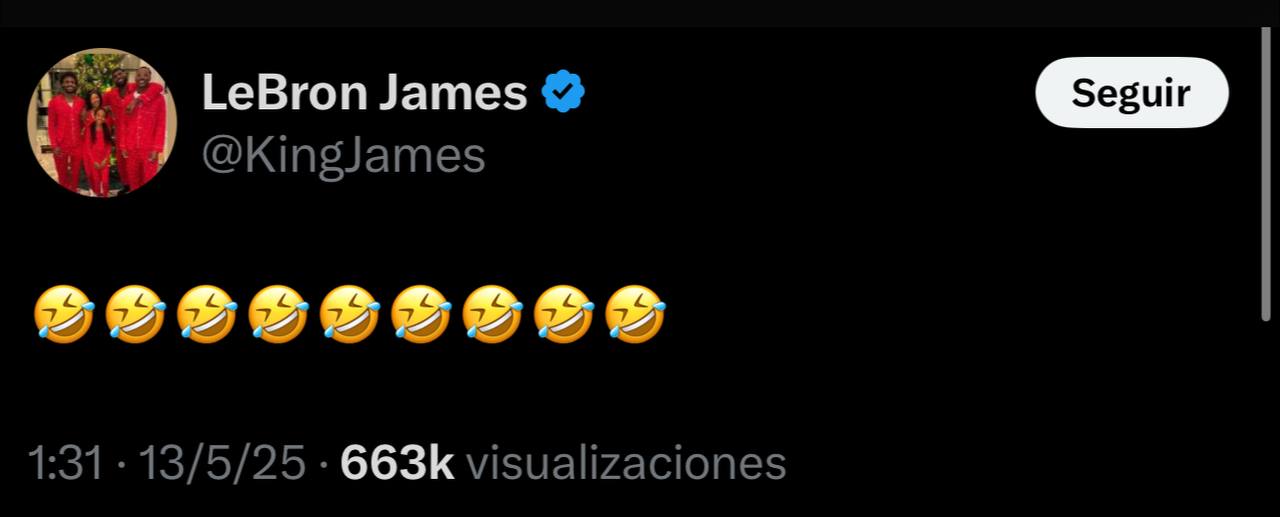Click the third rolling-laughing emoji

[207, 314]
